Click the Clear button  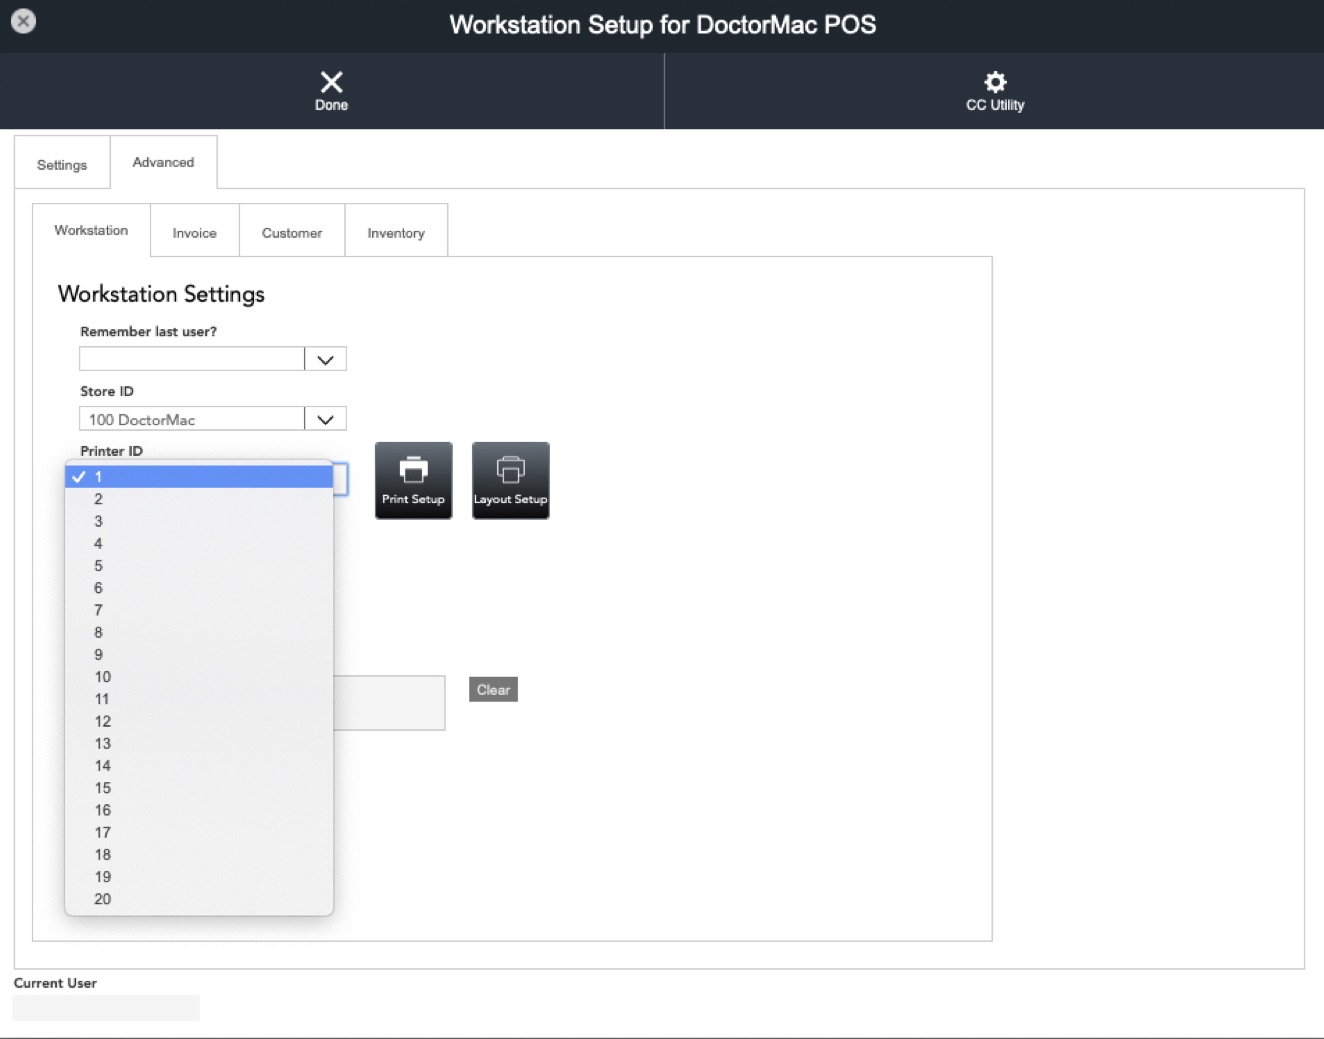click(x=493, y=690)
